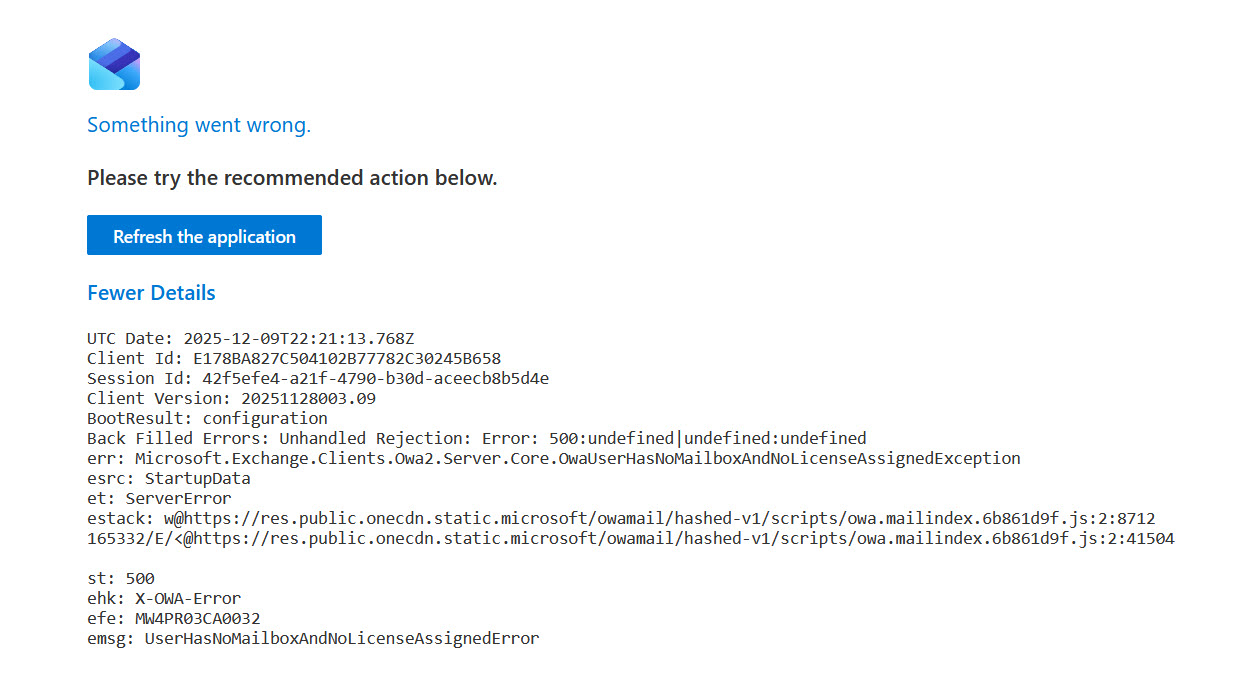The height and width of the screenshot is (685, 1237).
Task: Click the Session Id line
Action: coord(318,379)
